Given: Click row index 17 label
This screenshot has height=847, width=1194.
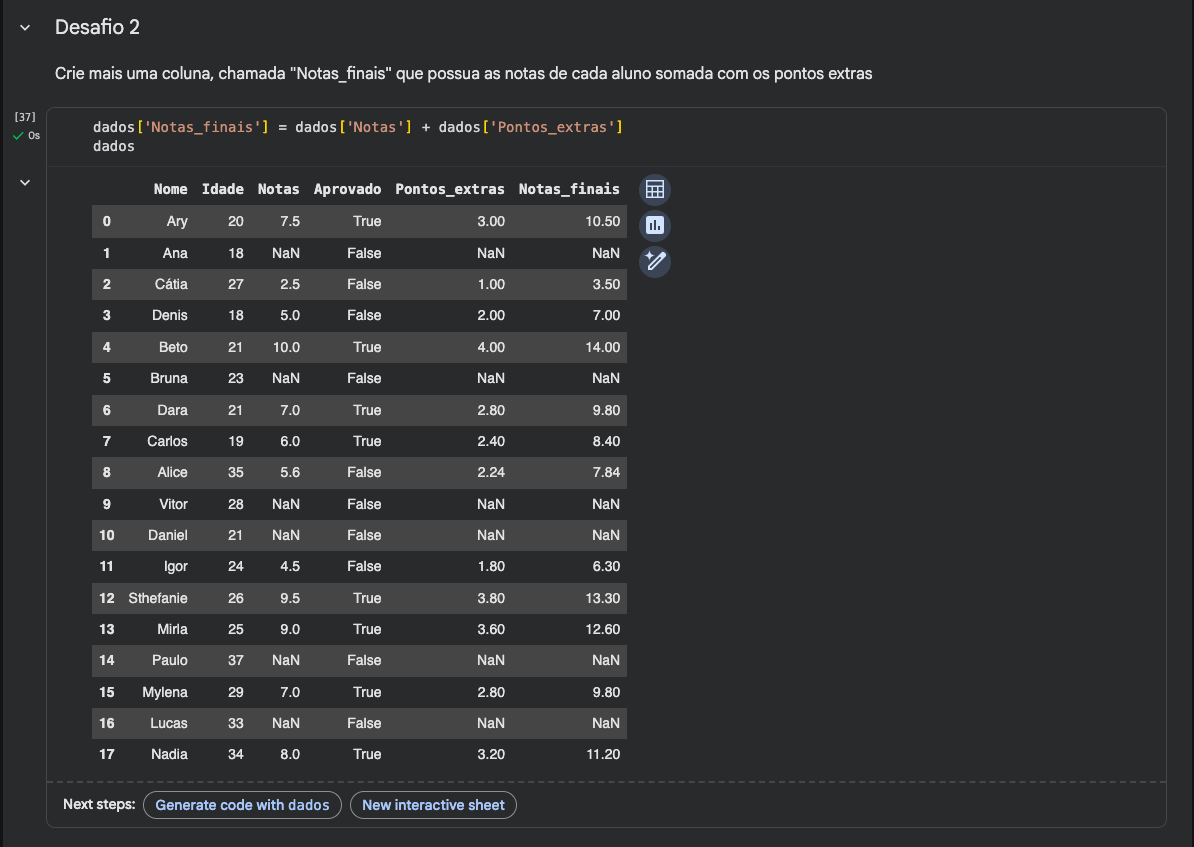Looking at the screenshot, I should coord(107,754).
